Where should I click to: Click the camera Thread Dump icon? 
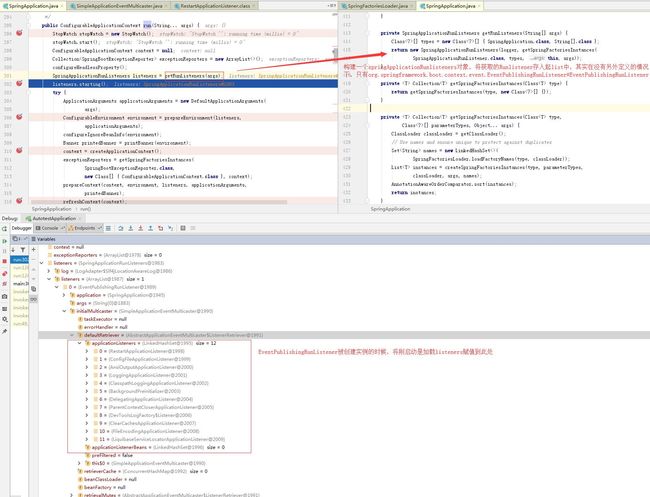click(x=5, y=297)
